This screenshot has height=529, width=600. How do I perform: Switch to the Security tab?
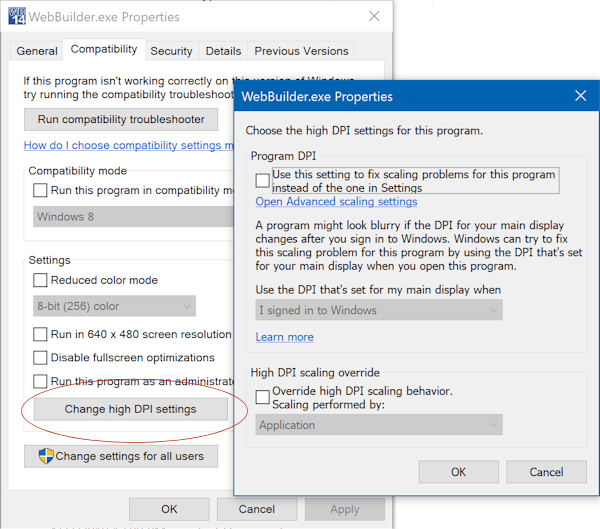(x=171, y=51)
